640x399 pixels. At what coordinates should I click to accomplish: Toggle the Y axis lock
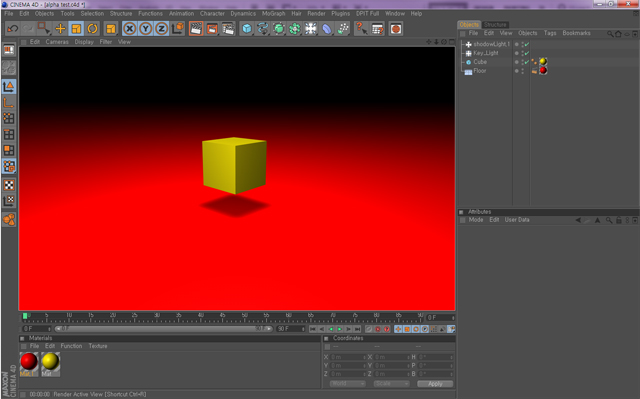click(x=145, y=29)
